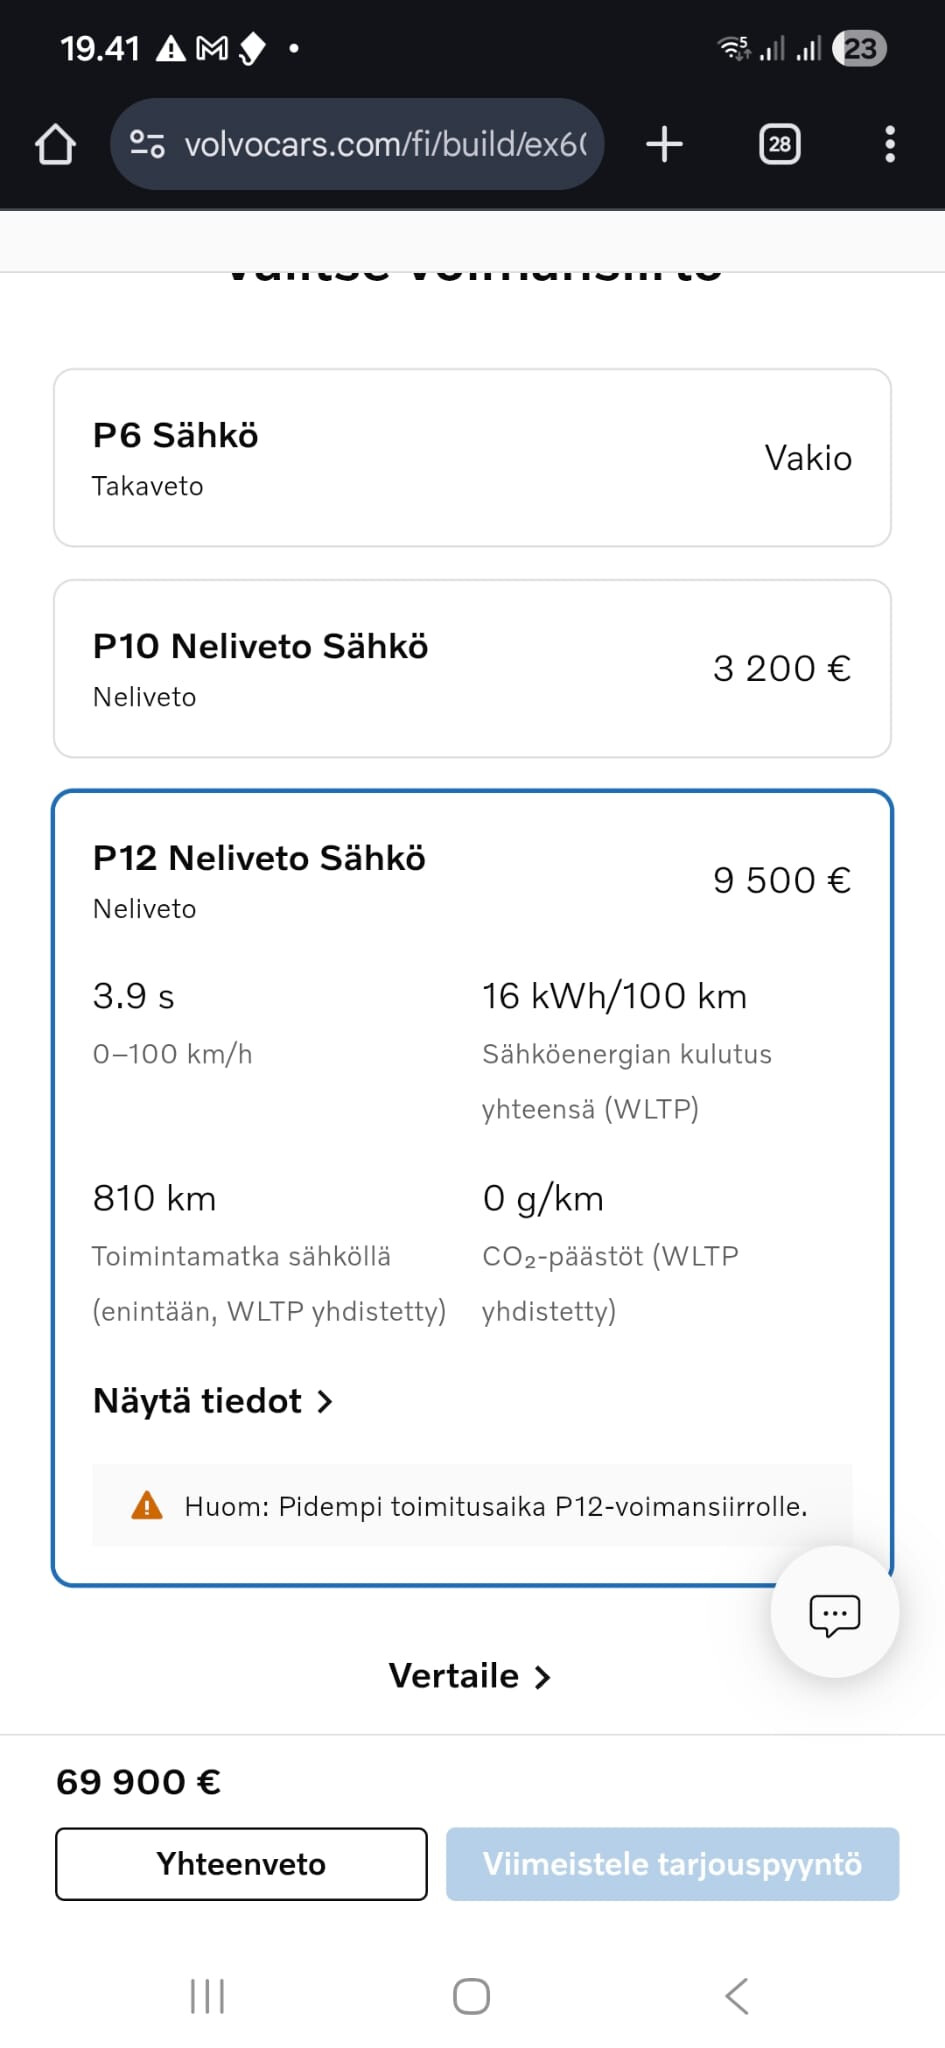
Task: Open the chat support bubble
Action: click(834, 1612)
